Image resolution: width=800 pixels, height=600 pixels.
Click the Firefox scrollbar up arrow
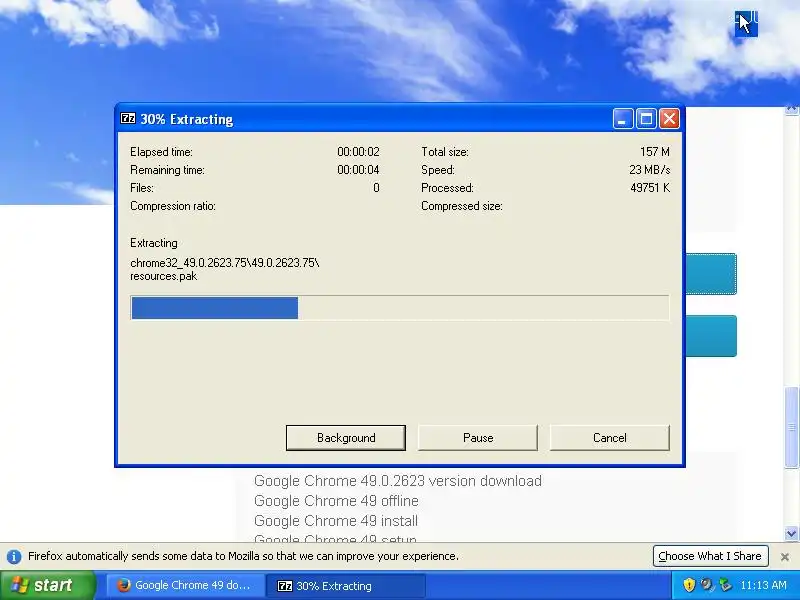tap(791, 110)
